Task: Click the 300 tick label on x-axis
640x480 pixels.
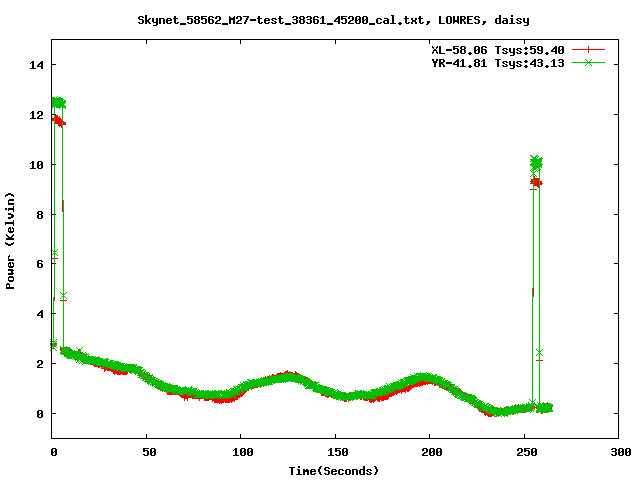Action: pos(619,453)
